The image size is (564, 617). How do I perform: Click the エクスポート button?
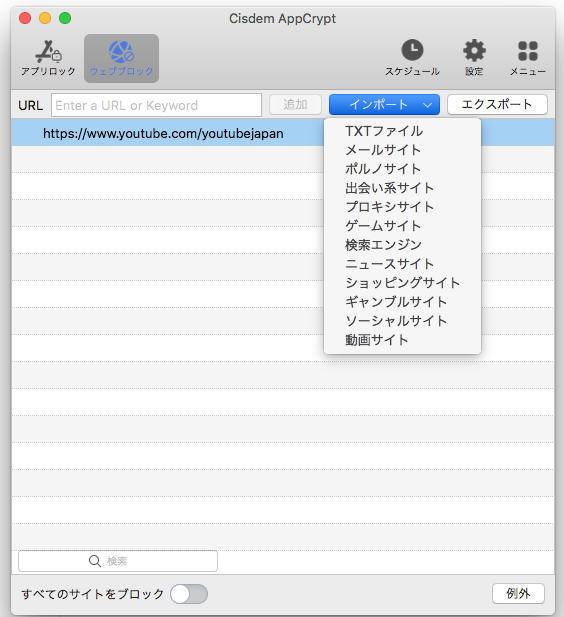(497, 105)
